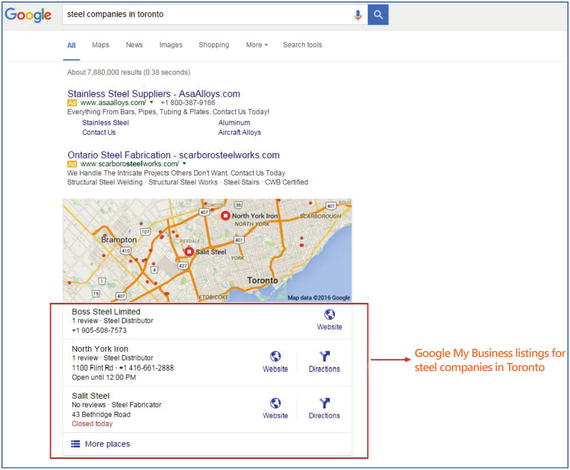Click the www.asaalloys.com green URL
Image resolution: width=570 pixels, height=470 pixels.
[x=113, y=103]
